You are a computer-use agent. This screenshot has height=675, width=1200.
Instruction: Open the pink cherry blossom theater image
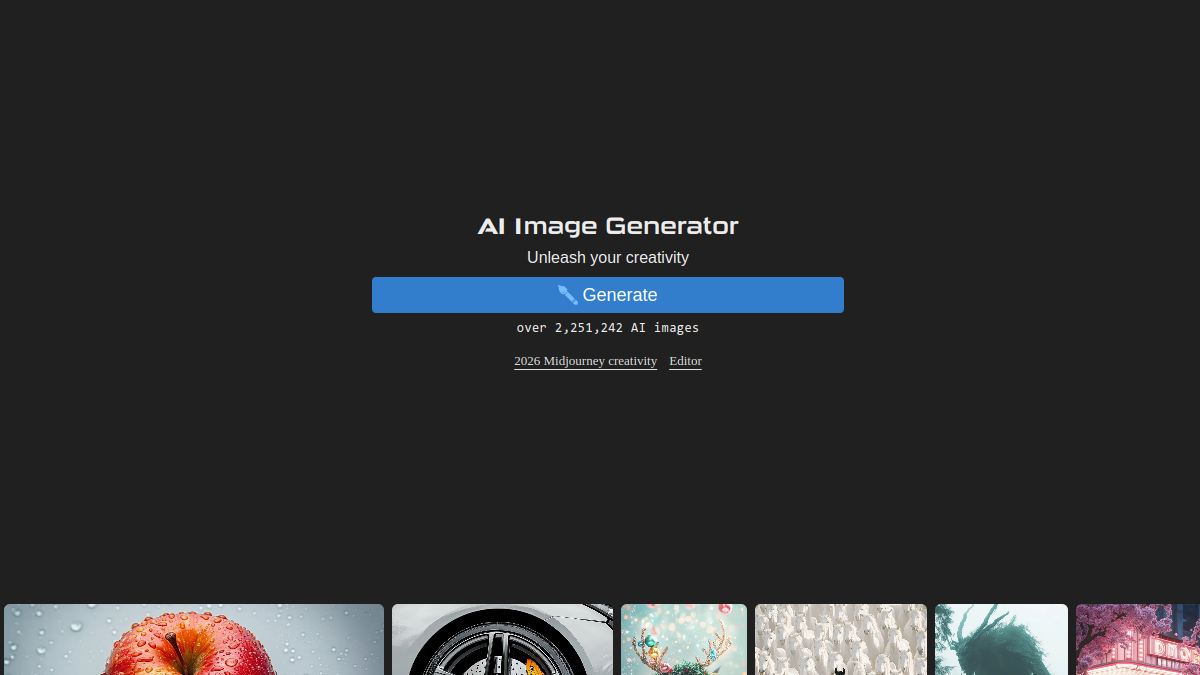(1138, 639)
